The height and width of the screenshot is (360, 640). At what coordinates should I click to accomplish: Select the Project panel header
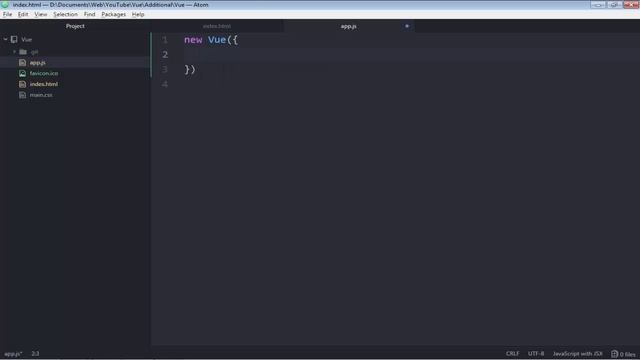click(75, 26)
